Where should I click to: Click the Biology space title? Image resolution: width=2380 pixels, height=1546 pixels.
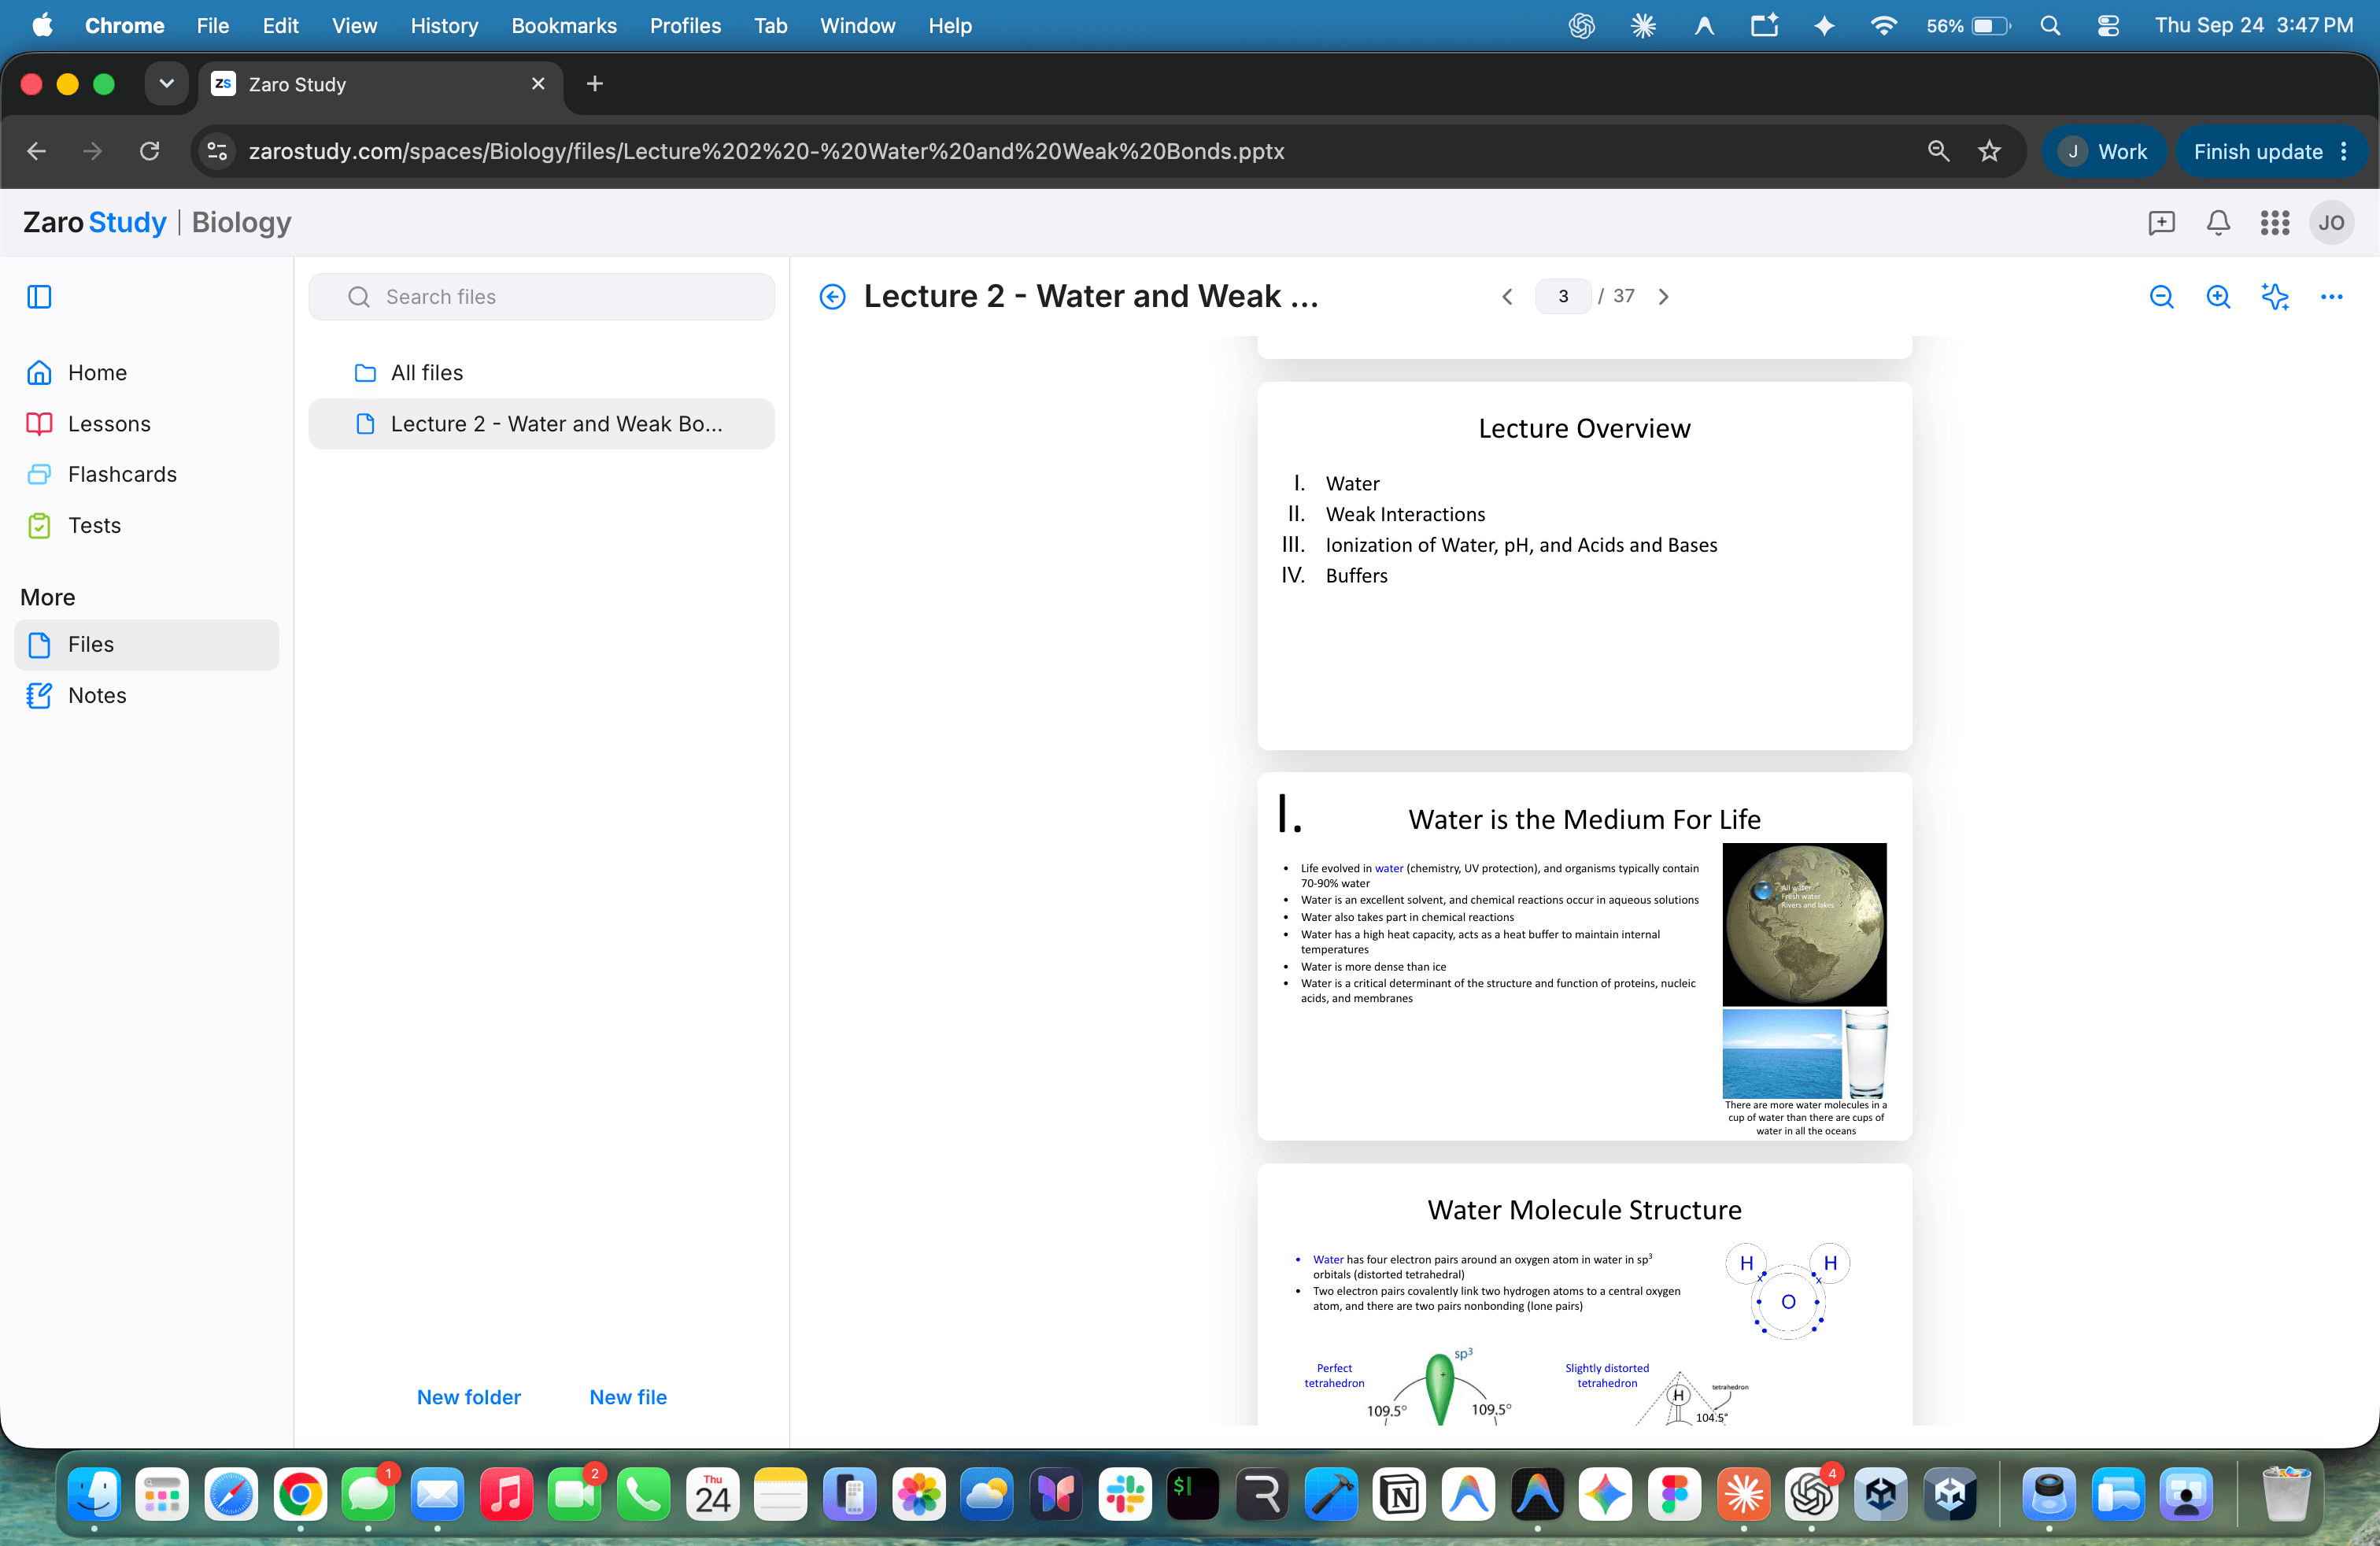pyautogui.click(x=241, y=222)
